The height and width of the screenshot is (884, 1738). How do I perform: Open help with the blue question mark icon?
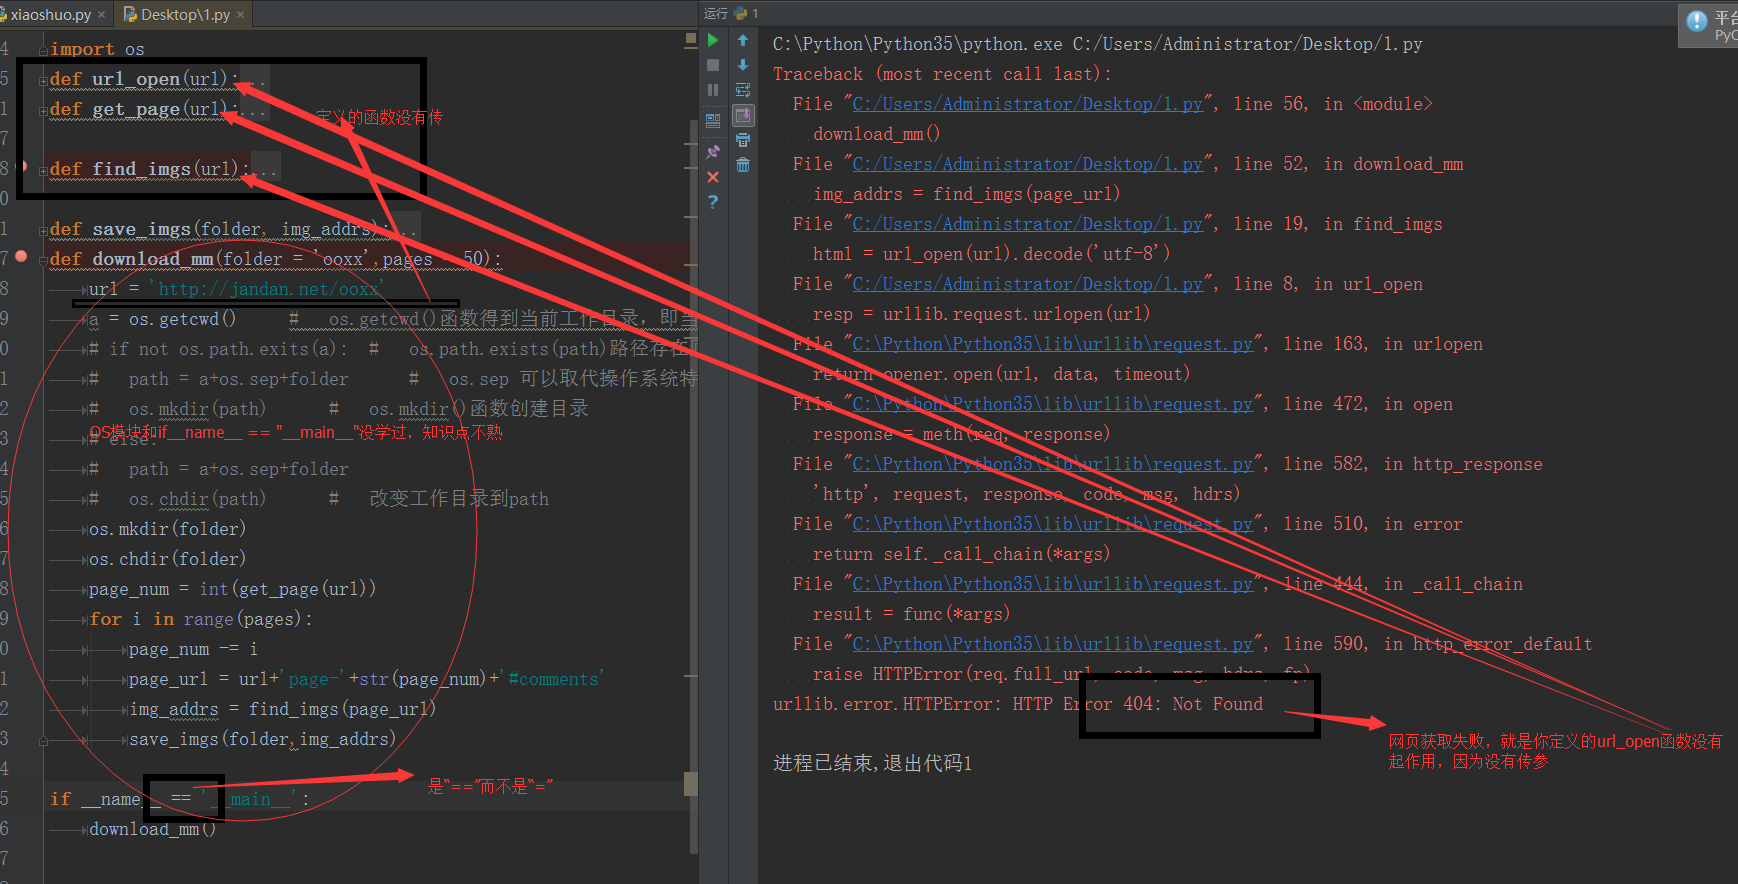coord(713,202)
